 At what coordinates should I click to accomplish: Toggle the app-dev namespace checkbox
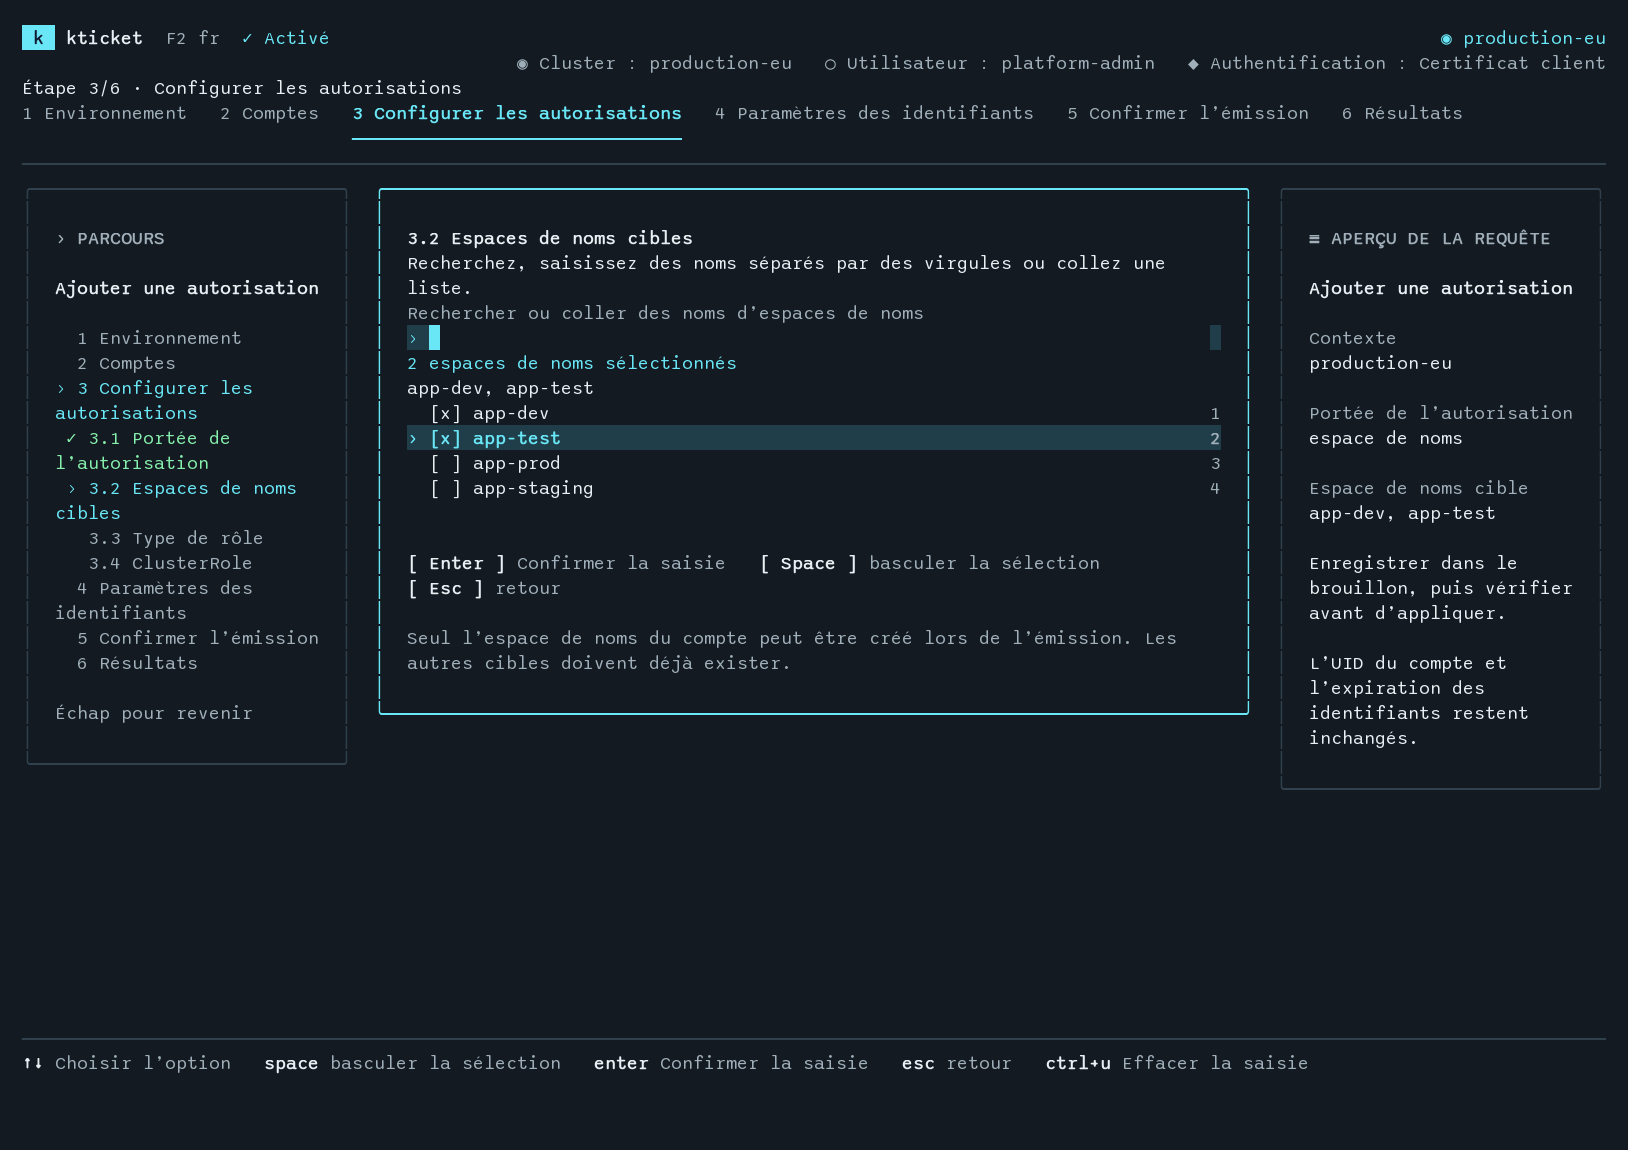click(446, 413)
